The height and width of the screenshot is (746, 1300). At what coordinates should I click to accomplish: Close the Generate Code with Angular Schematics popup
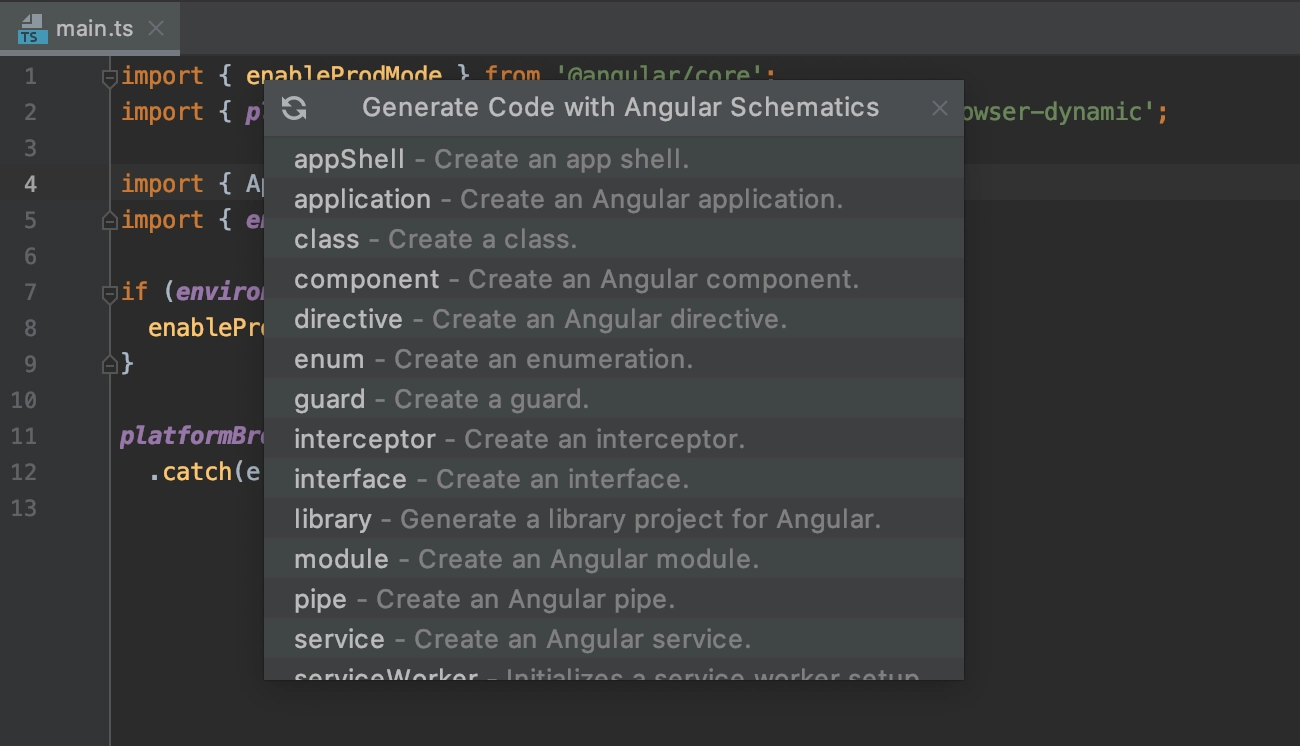pos(939,108)
